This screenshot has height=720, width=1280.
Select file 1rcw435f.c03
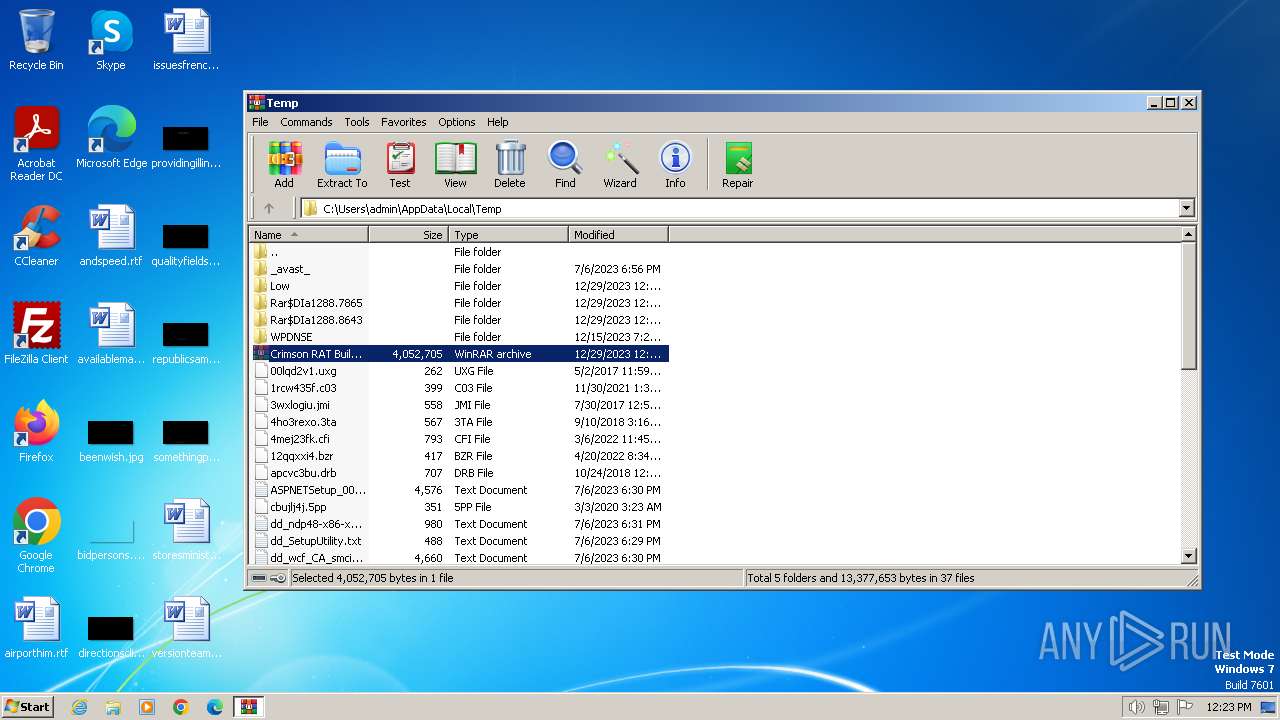(460, 388)
